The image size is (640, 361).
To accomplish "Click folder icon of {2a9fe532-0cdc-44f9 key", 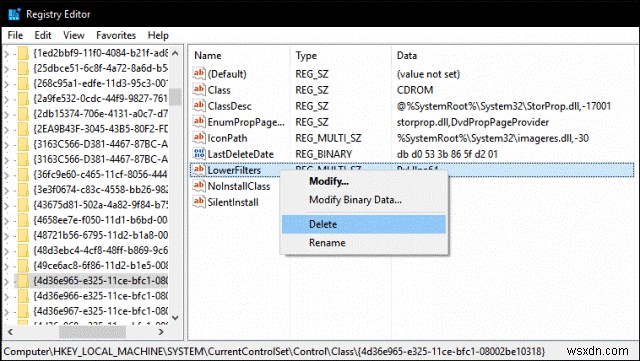I will [23, 98].
